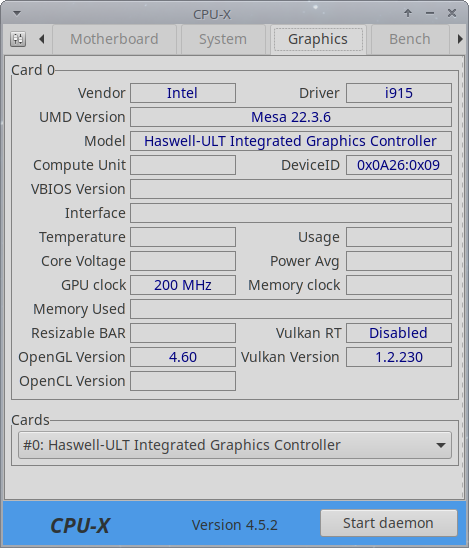
Task: Click the empty VBIOS Version field
Action: tap(291, 189)
